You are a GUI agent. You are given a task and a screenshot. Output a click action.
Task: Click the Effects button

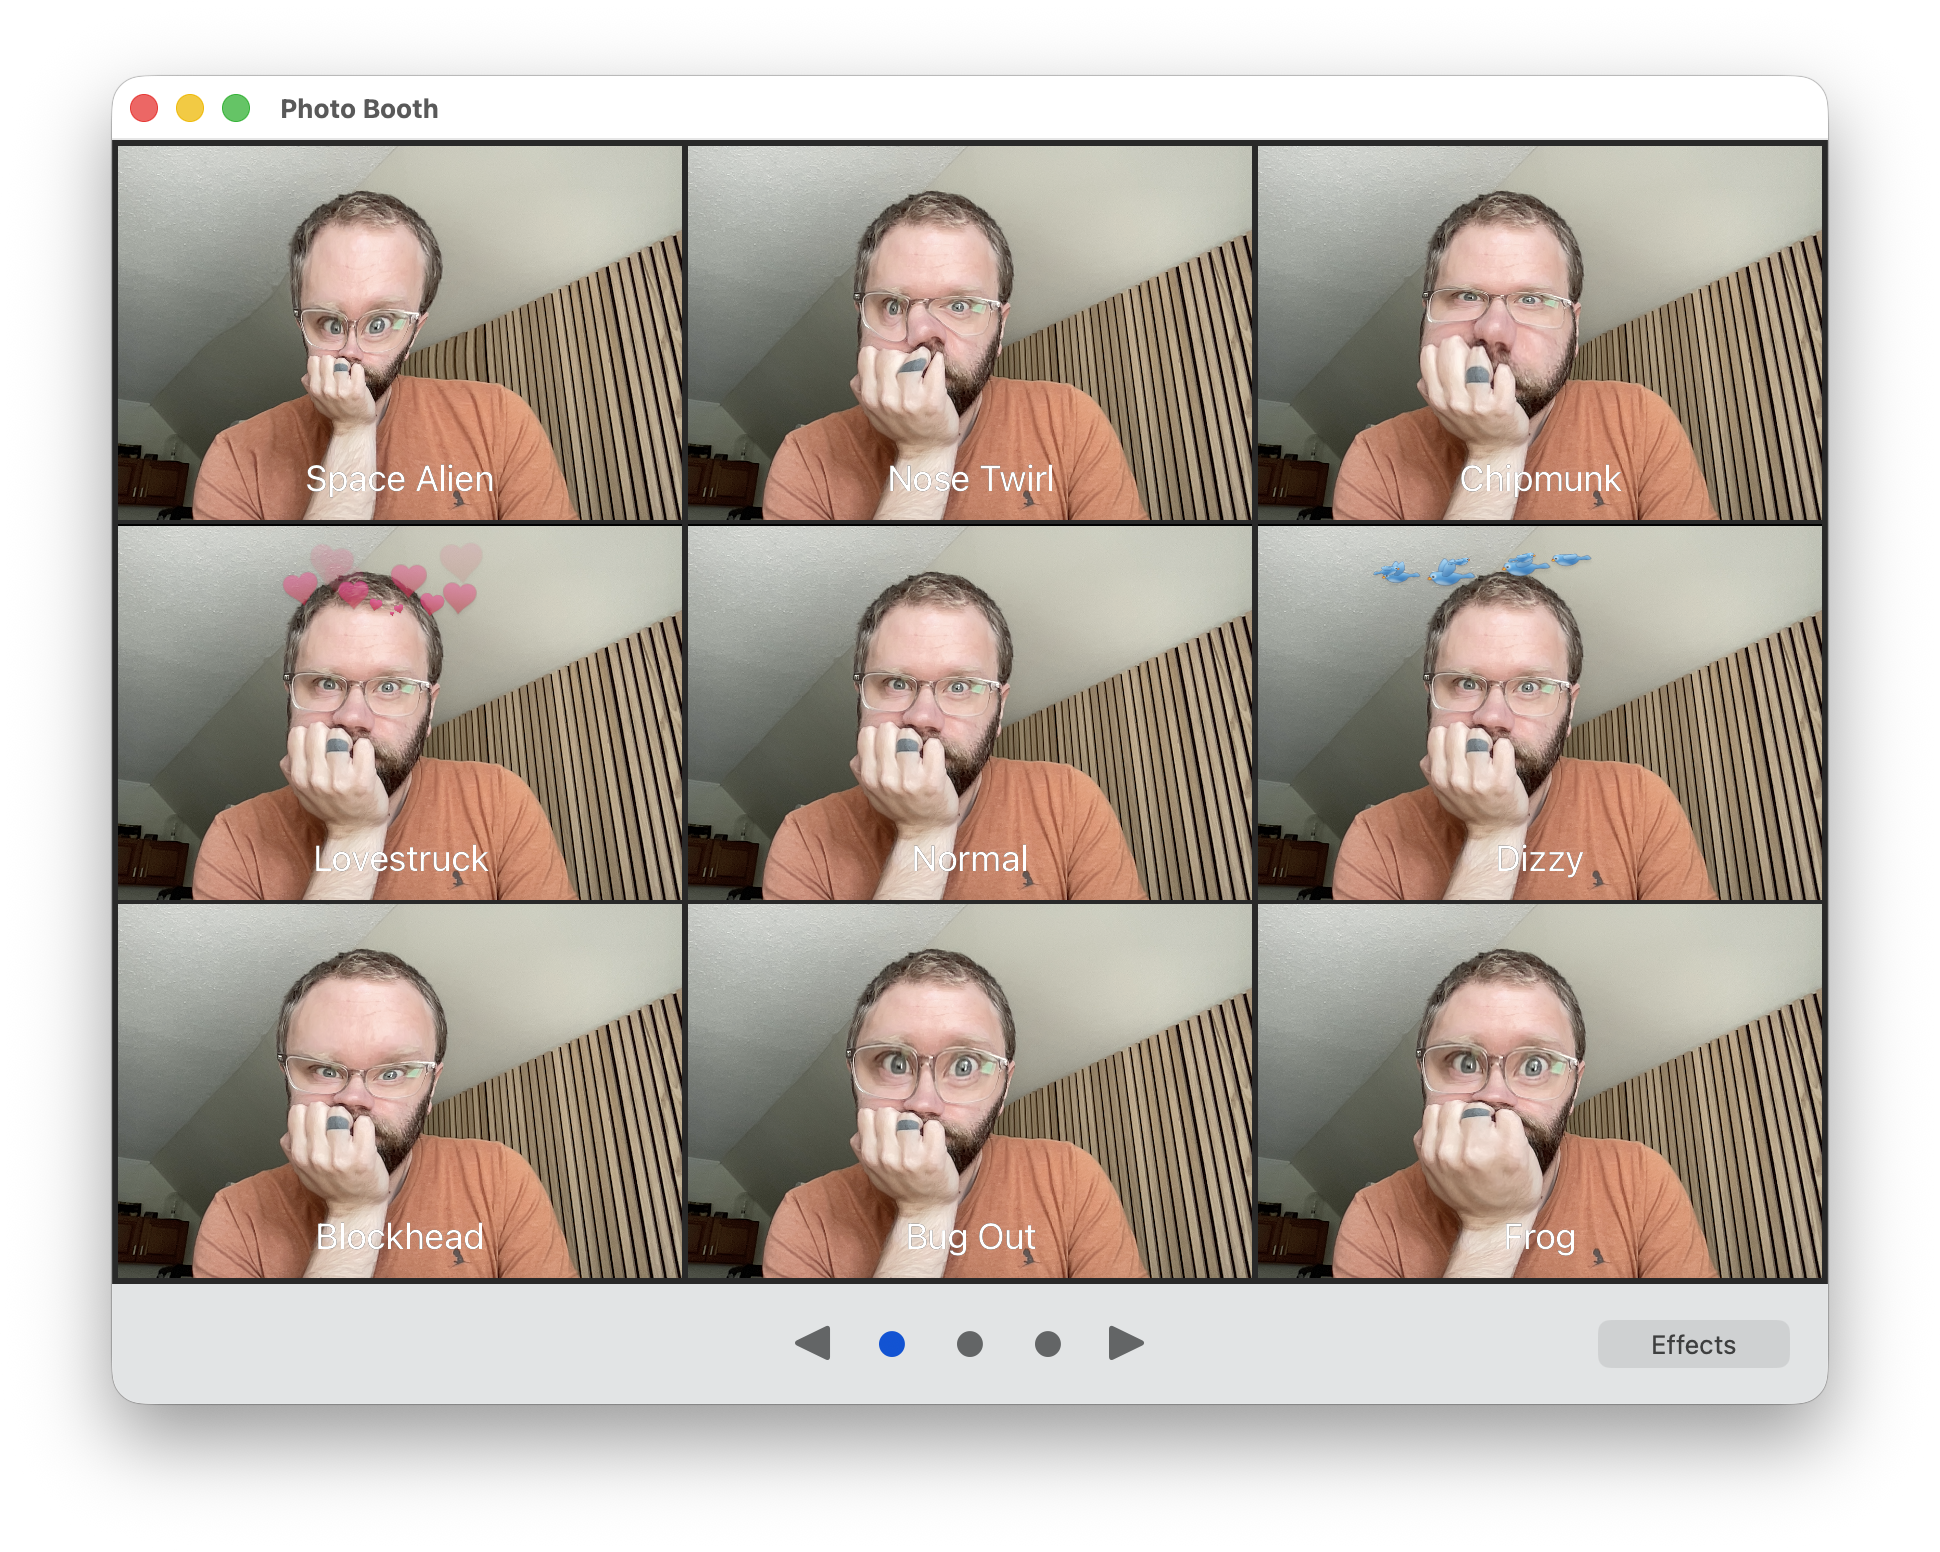(1692, 1344)
